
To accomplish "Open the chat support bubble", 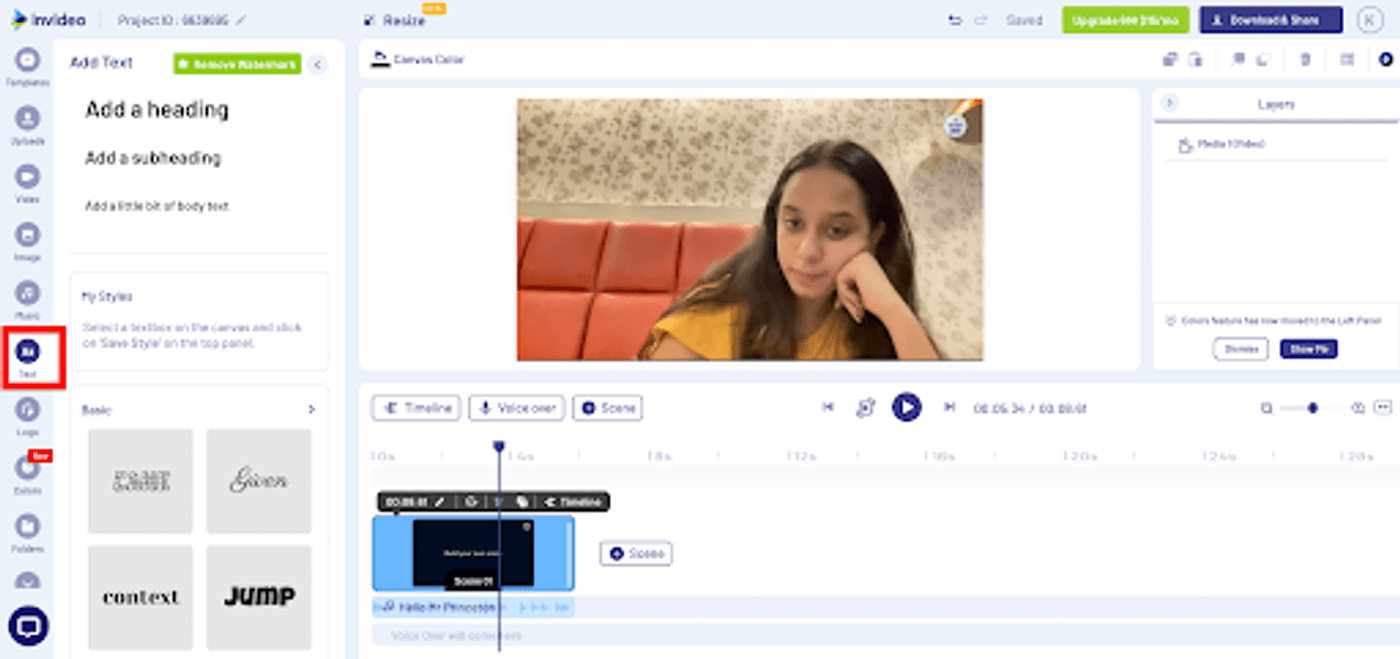I will (x=28, y=626).
